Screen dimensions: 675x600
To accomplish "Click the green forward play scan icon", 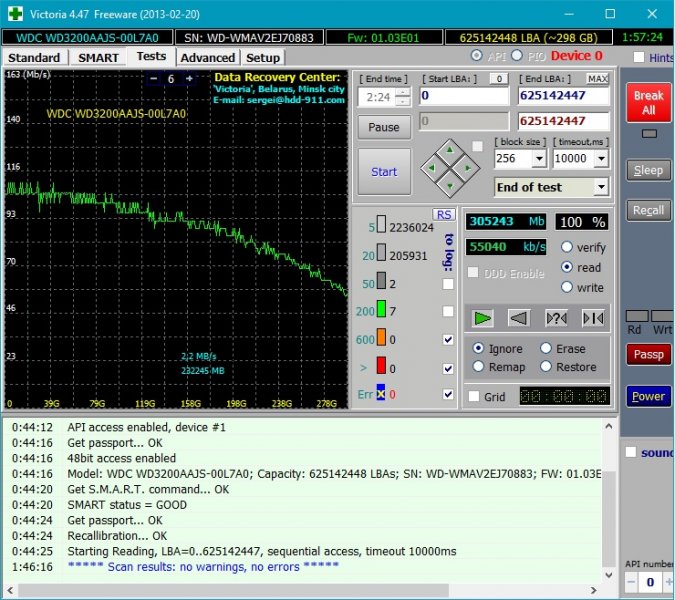I will tap(484, 318).
